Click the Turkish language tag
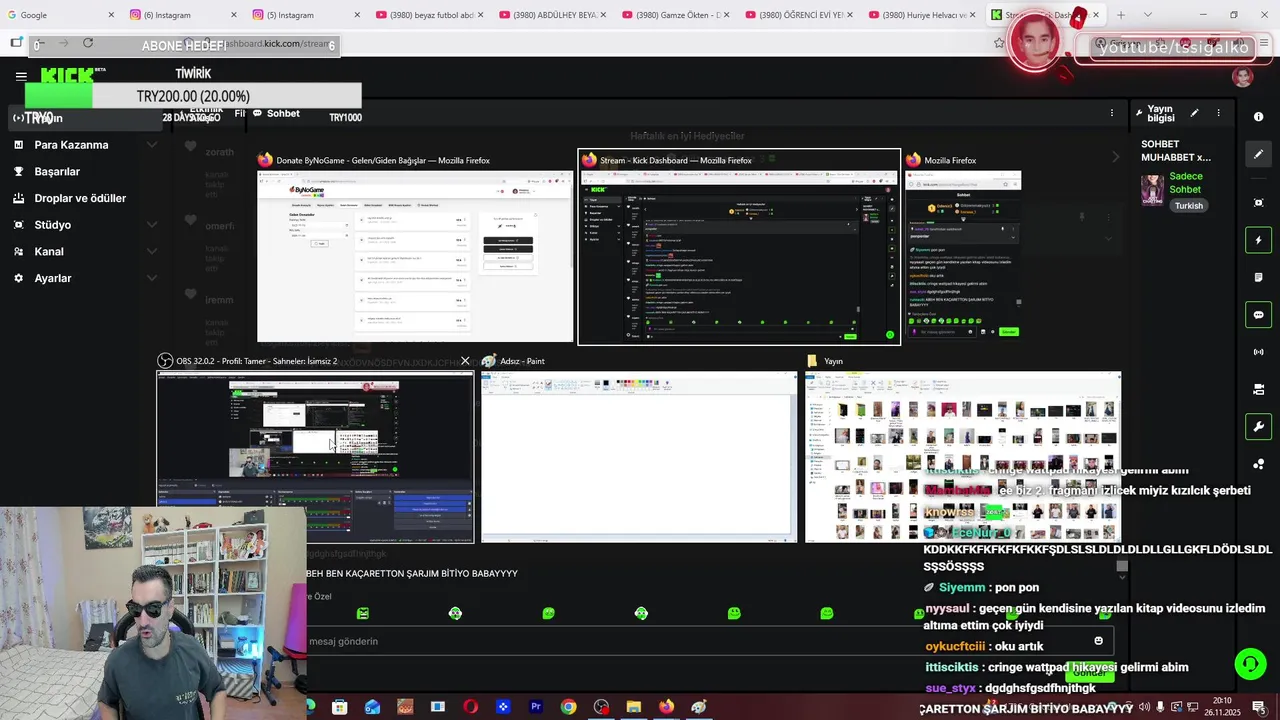This screenshot has height=720, width=1280. (x=1189, y=206)
